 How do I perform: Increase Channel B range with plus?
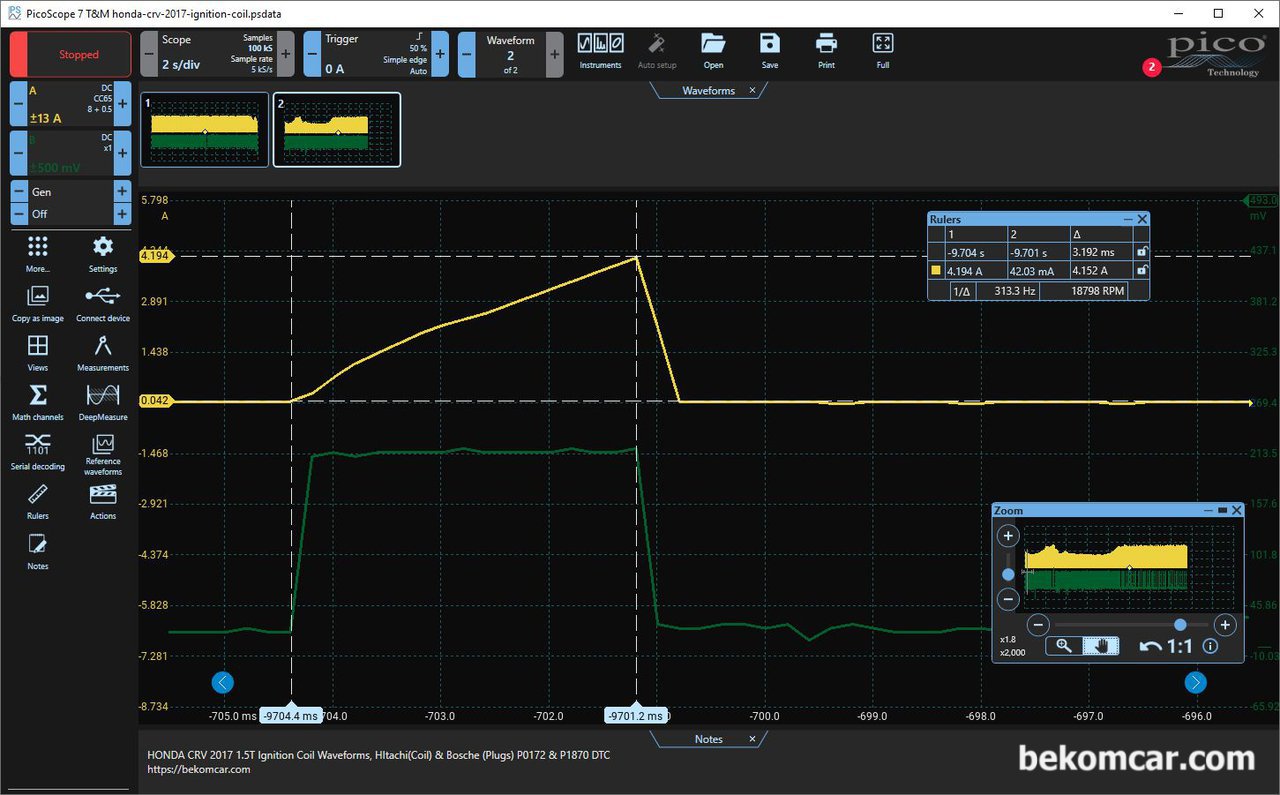tap(122, 153)
